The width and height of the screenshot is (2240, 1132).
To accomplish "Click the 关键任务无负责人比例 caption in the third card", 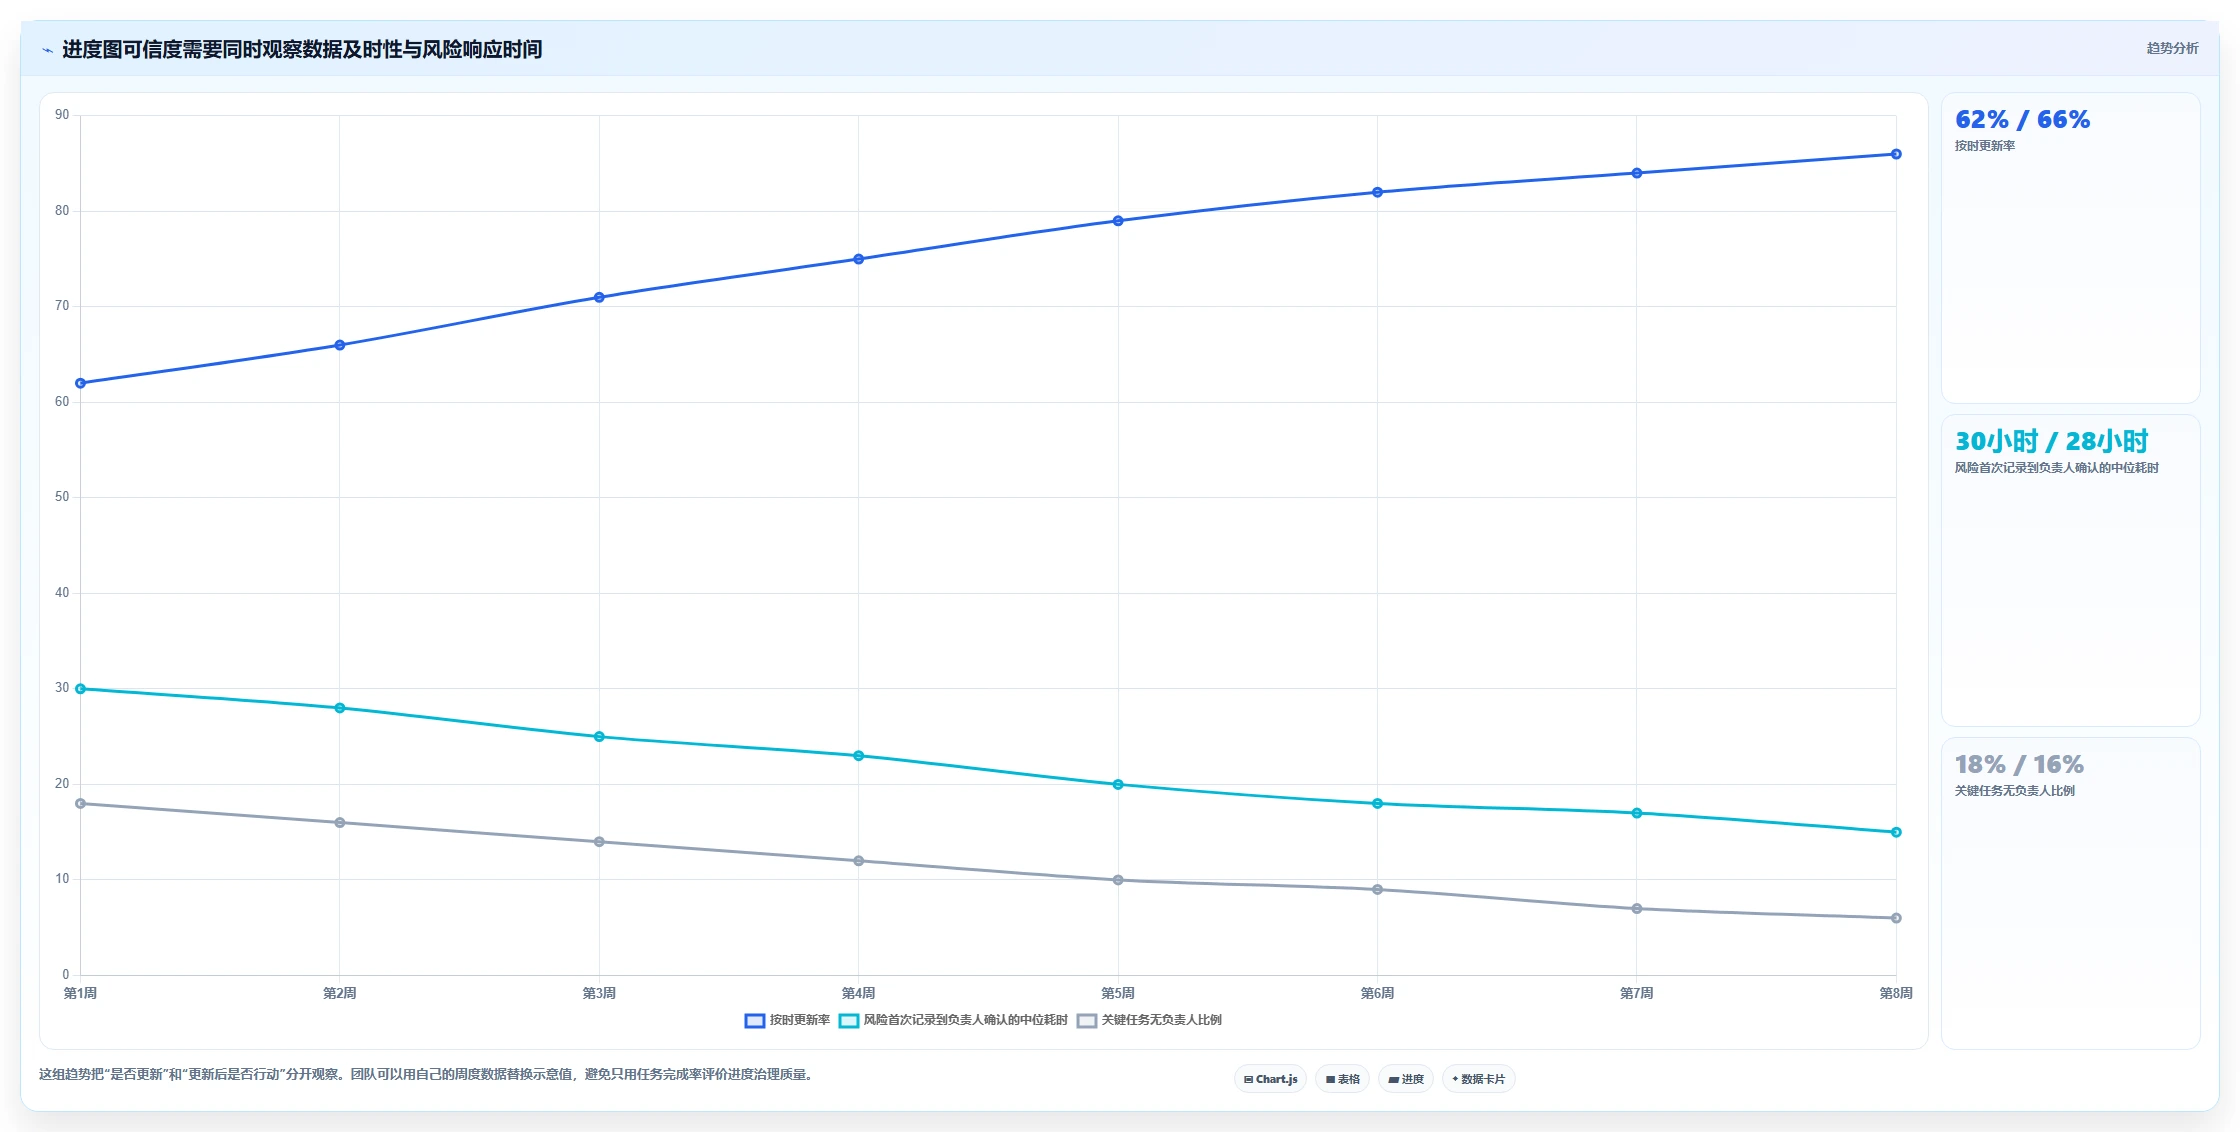I will tap(2015, 791).
